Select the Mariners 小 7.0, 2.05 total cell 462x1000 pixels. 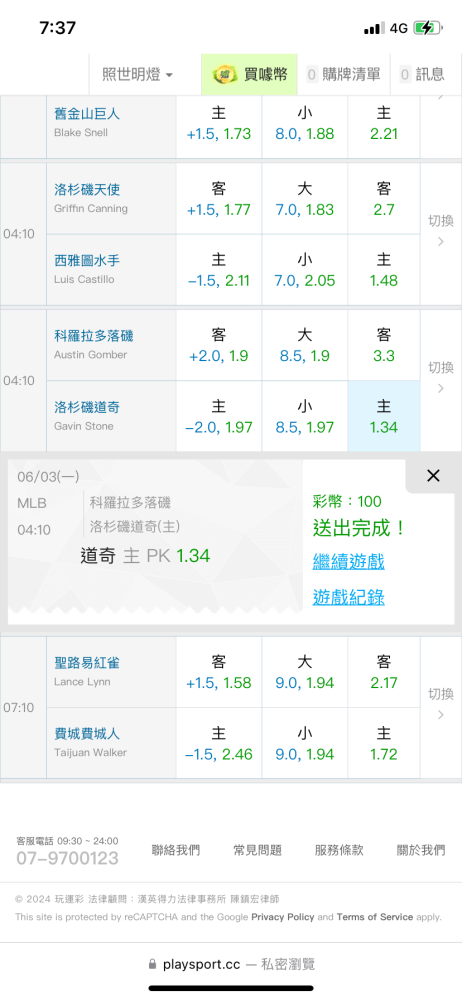[x=304, y=270]
